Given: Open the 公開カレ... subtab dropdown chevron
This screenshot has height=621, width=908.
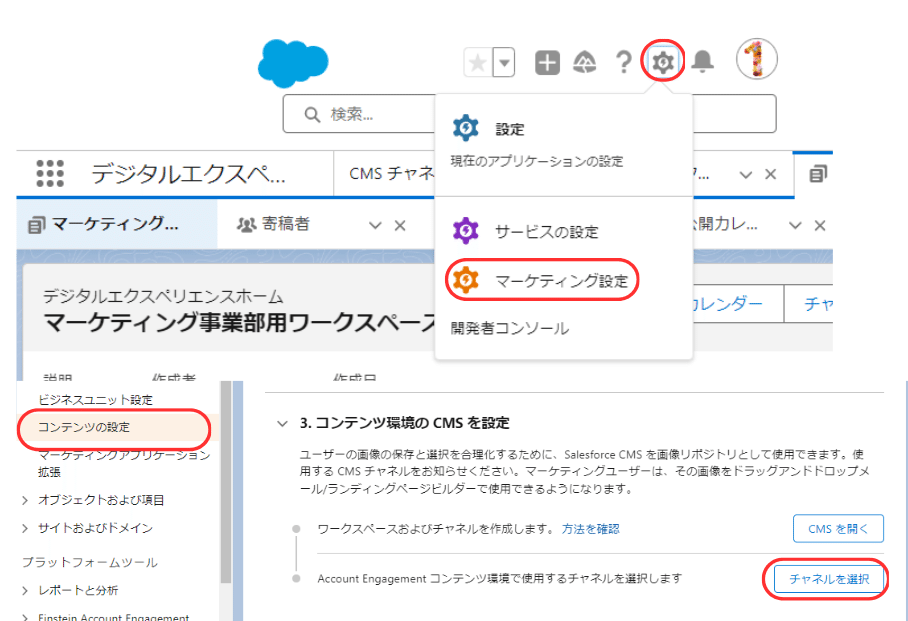Looking at the screenshot, I should 795,225.
